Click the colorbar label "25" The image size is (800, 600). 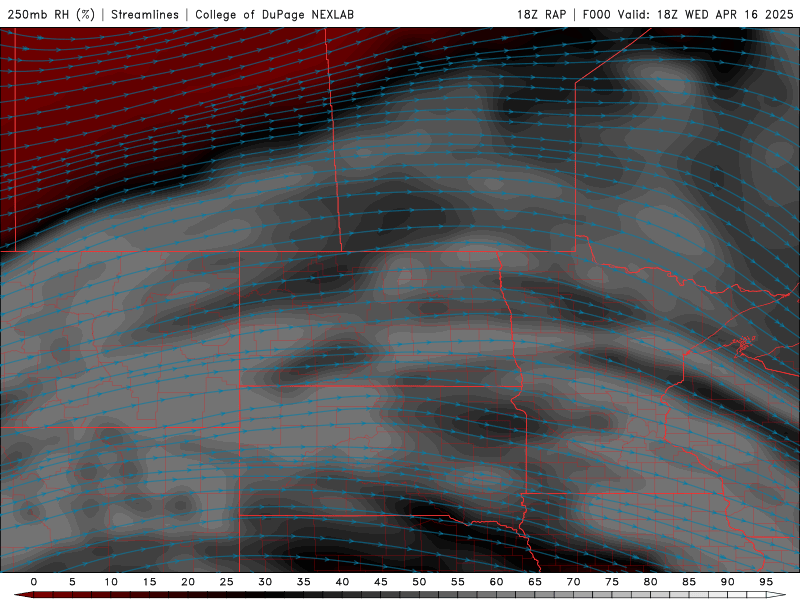226,582
